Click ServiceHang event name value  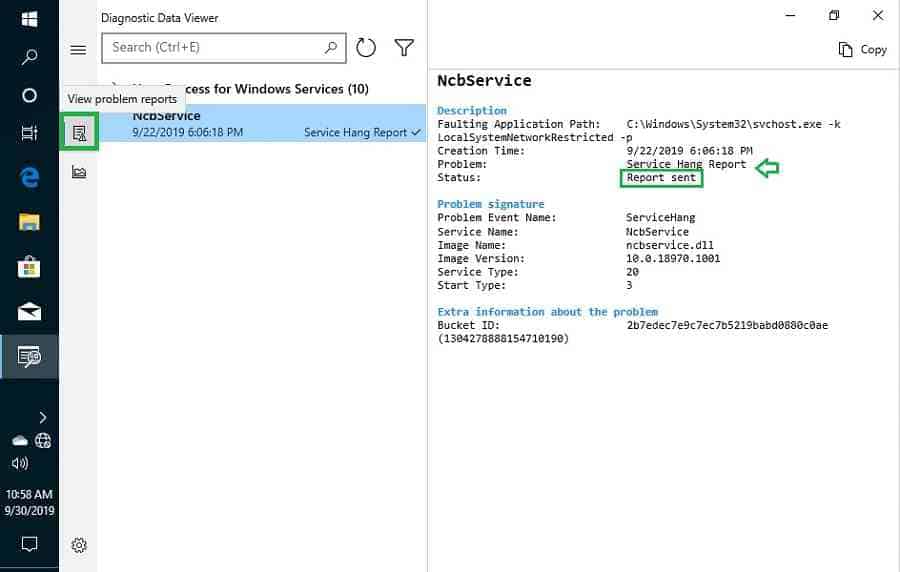[660, 217]
